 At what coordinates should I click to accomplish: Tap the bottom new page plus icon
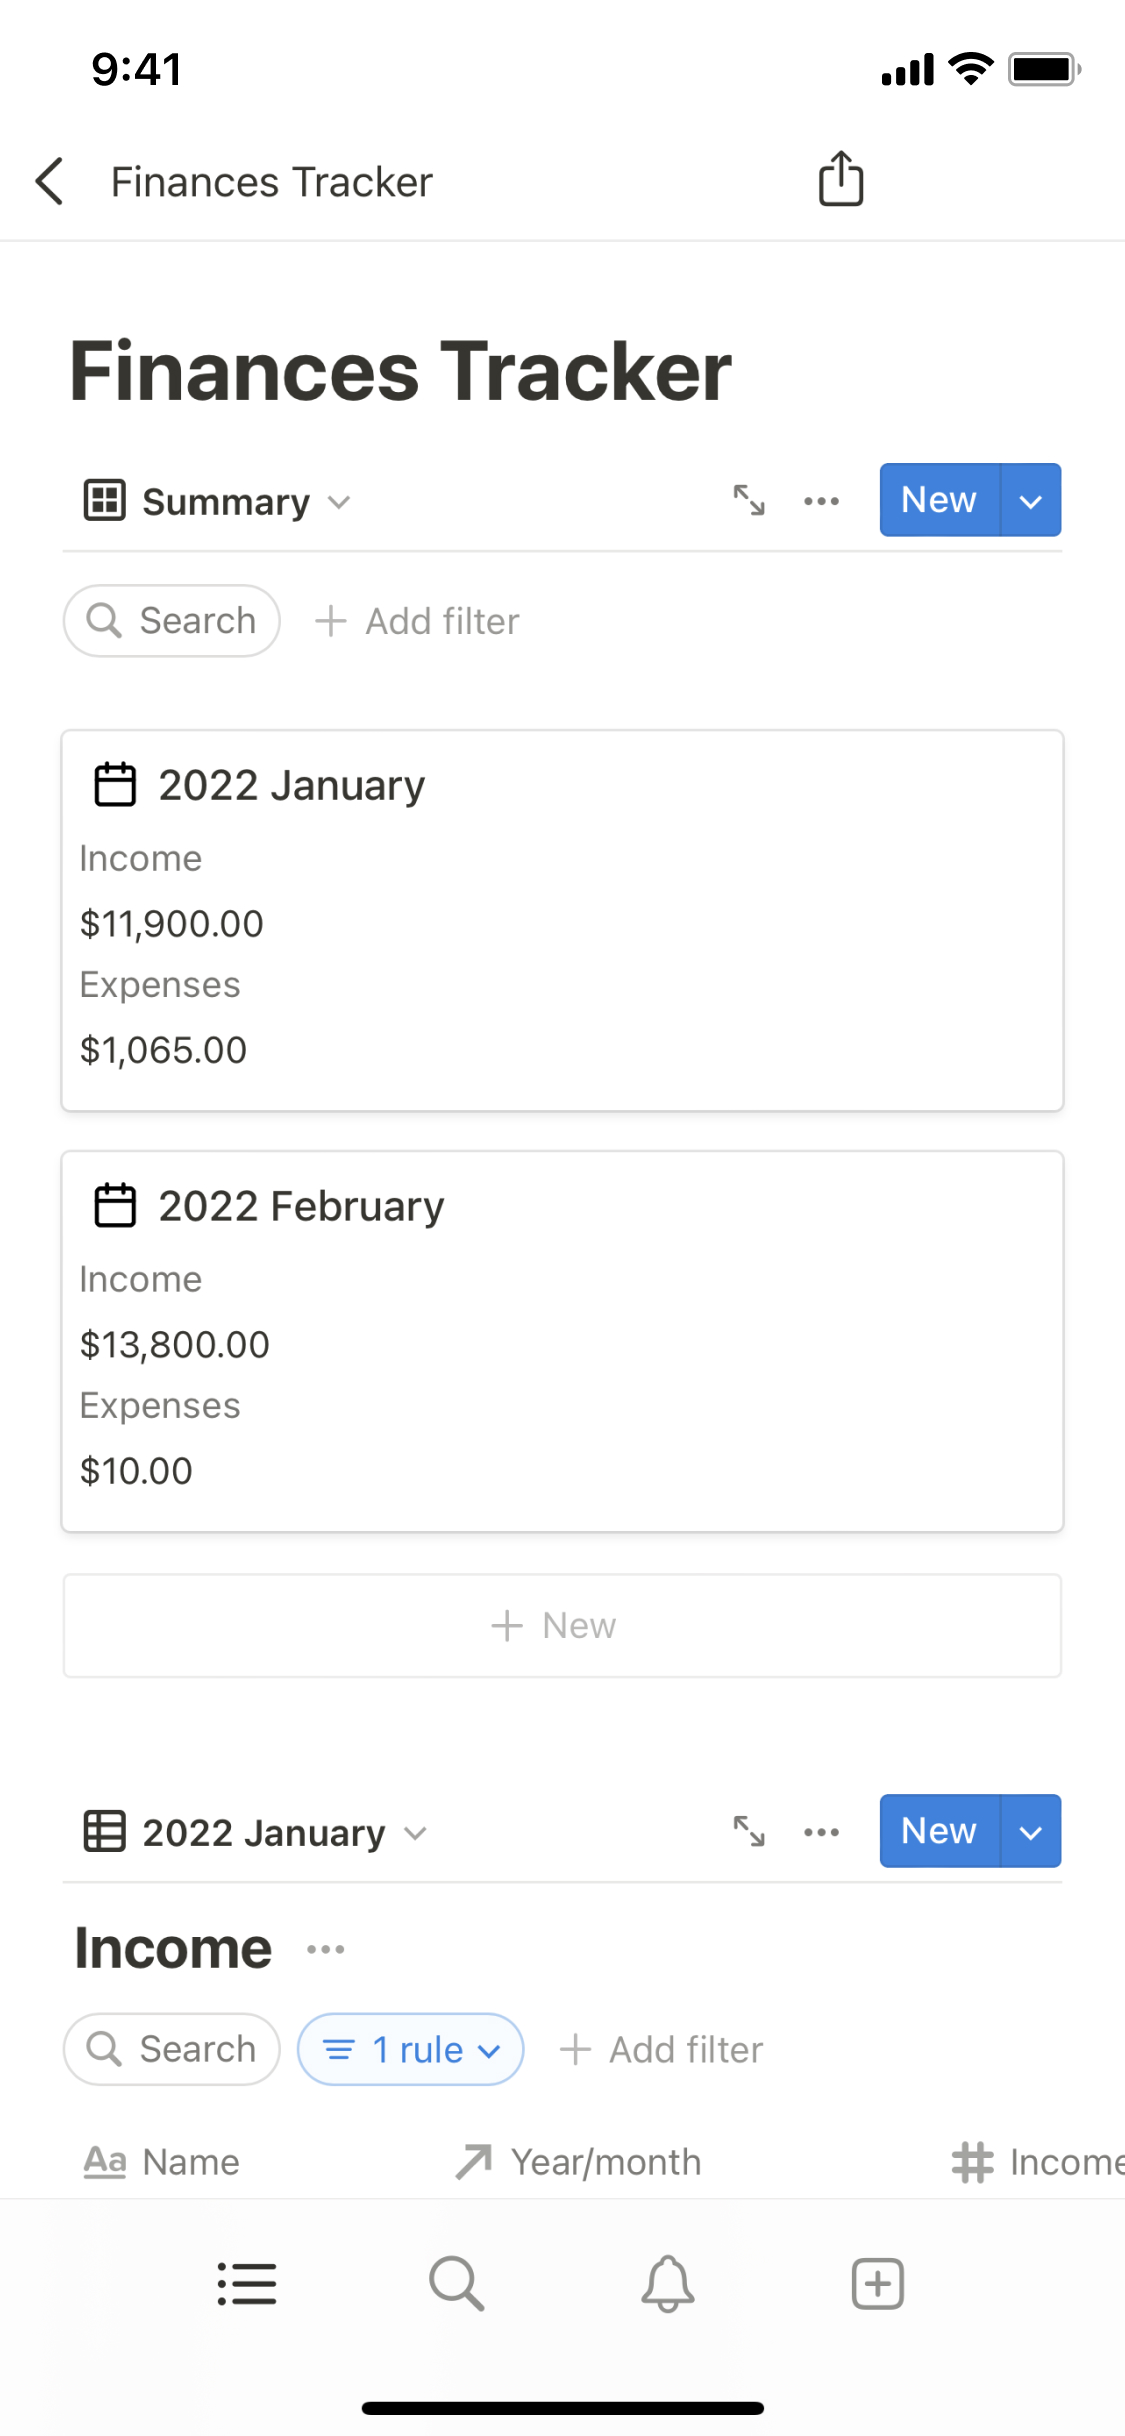(878, 2284)
